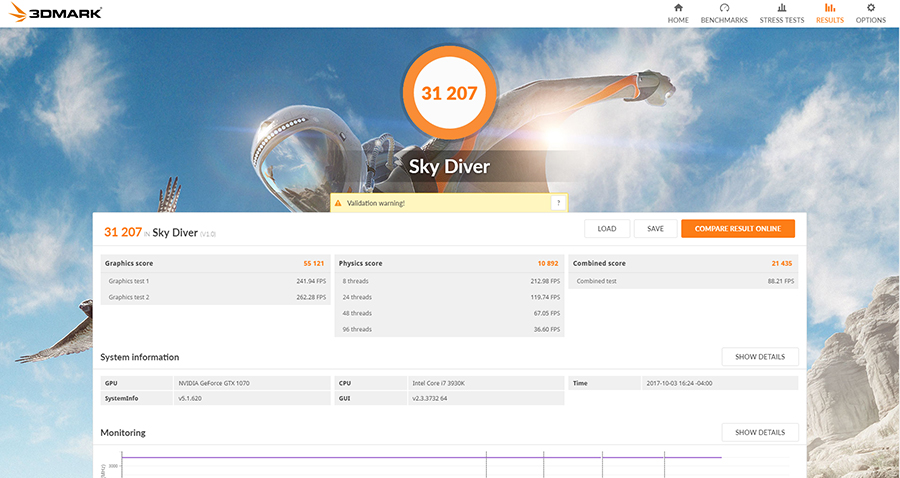Click the orange Results icon
The height and width of the screenshot is (478, 900).
[x=829, y=8]
